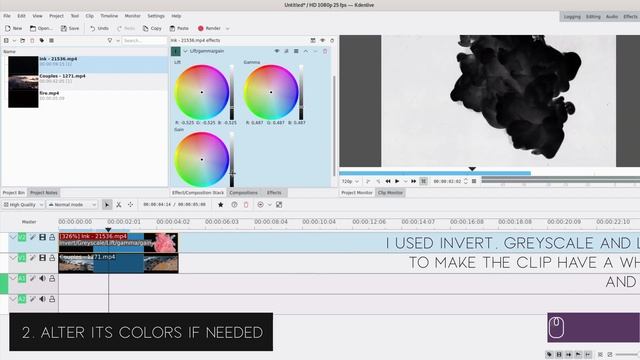Mute audio track A2

[x=42, y=299]
